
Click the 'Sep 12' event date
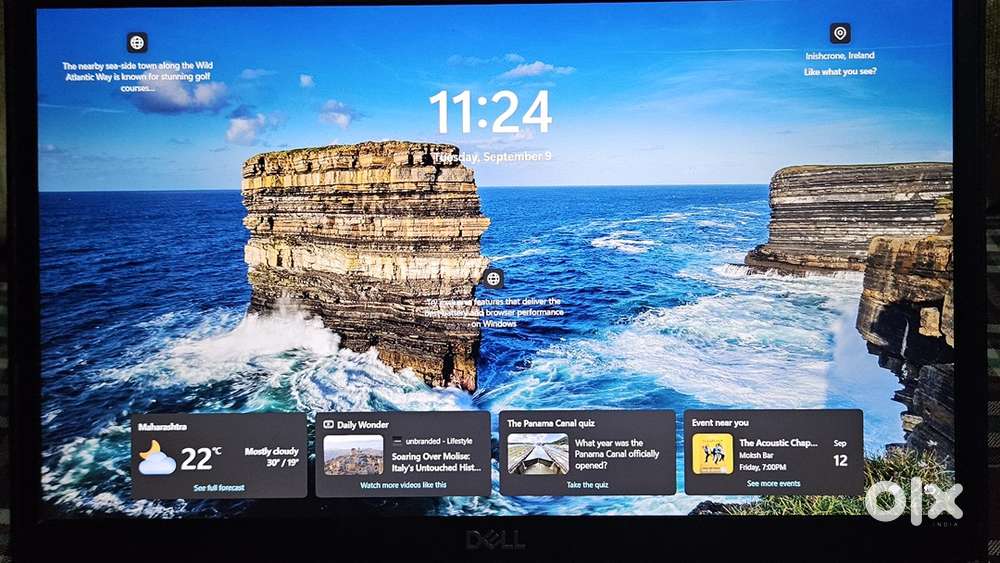(x=841, y=454)
